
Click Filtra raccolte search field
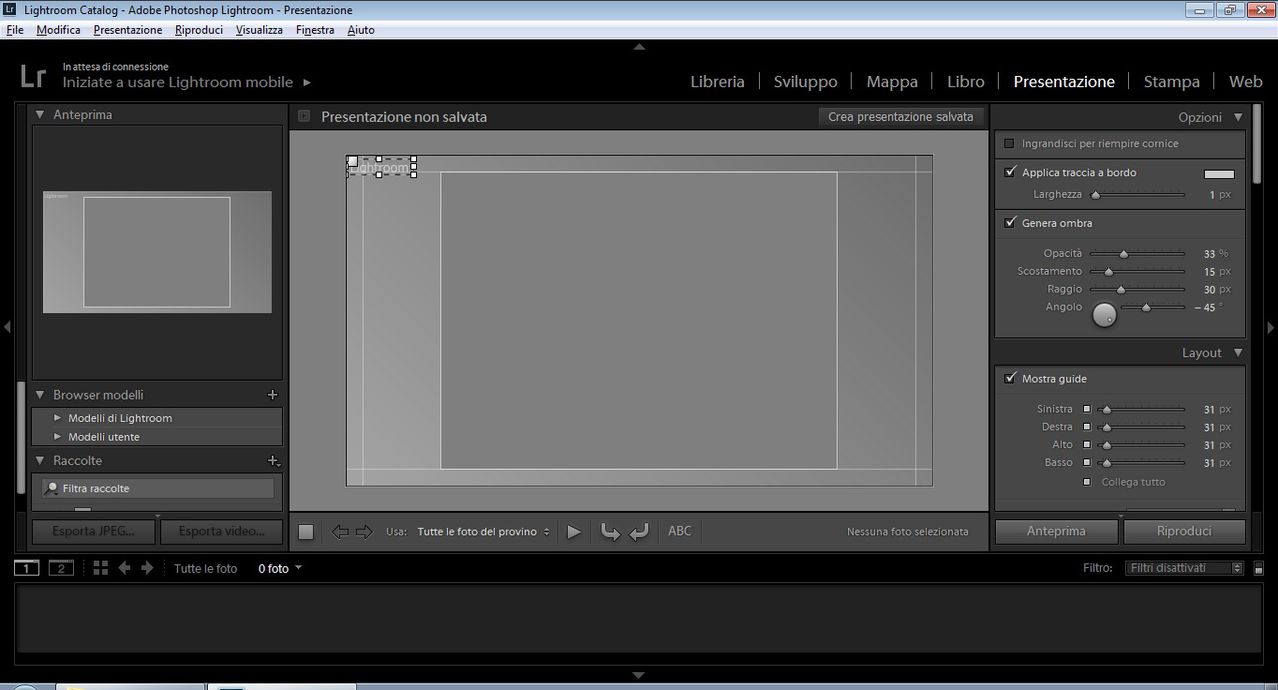tap(158, 489)
